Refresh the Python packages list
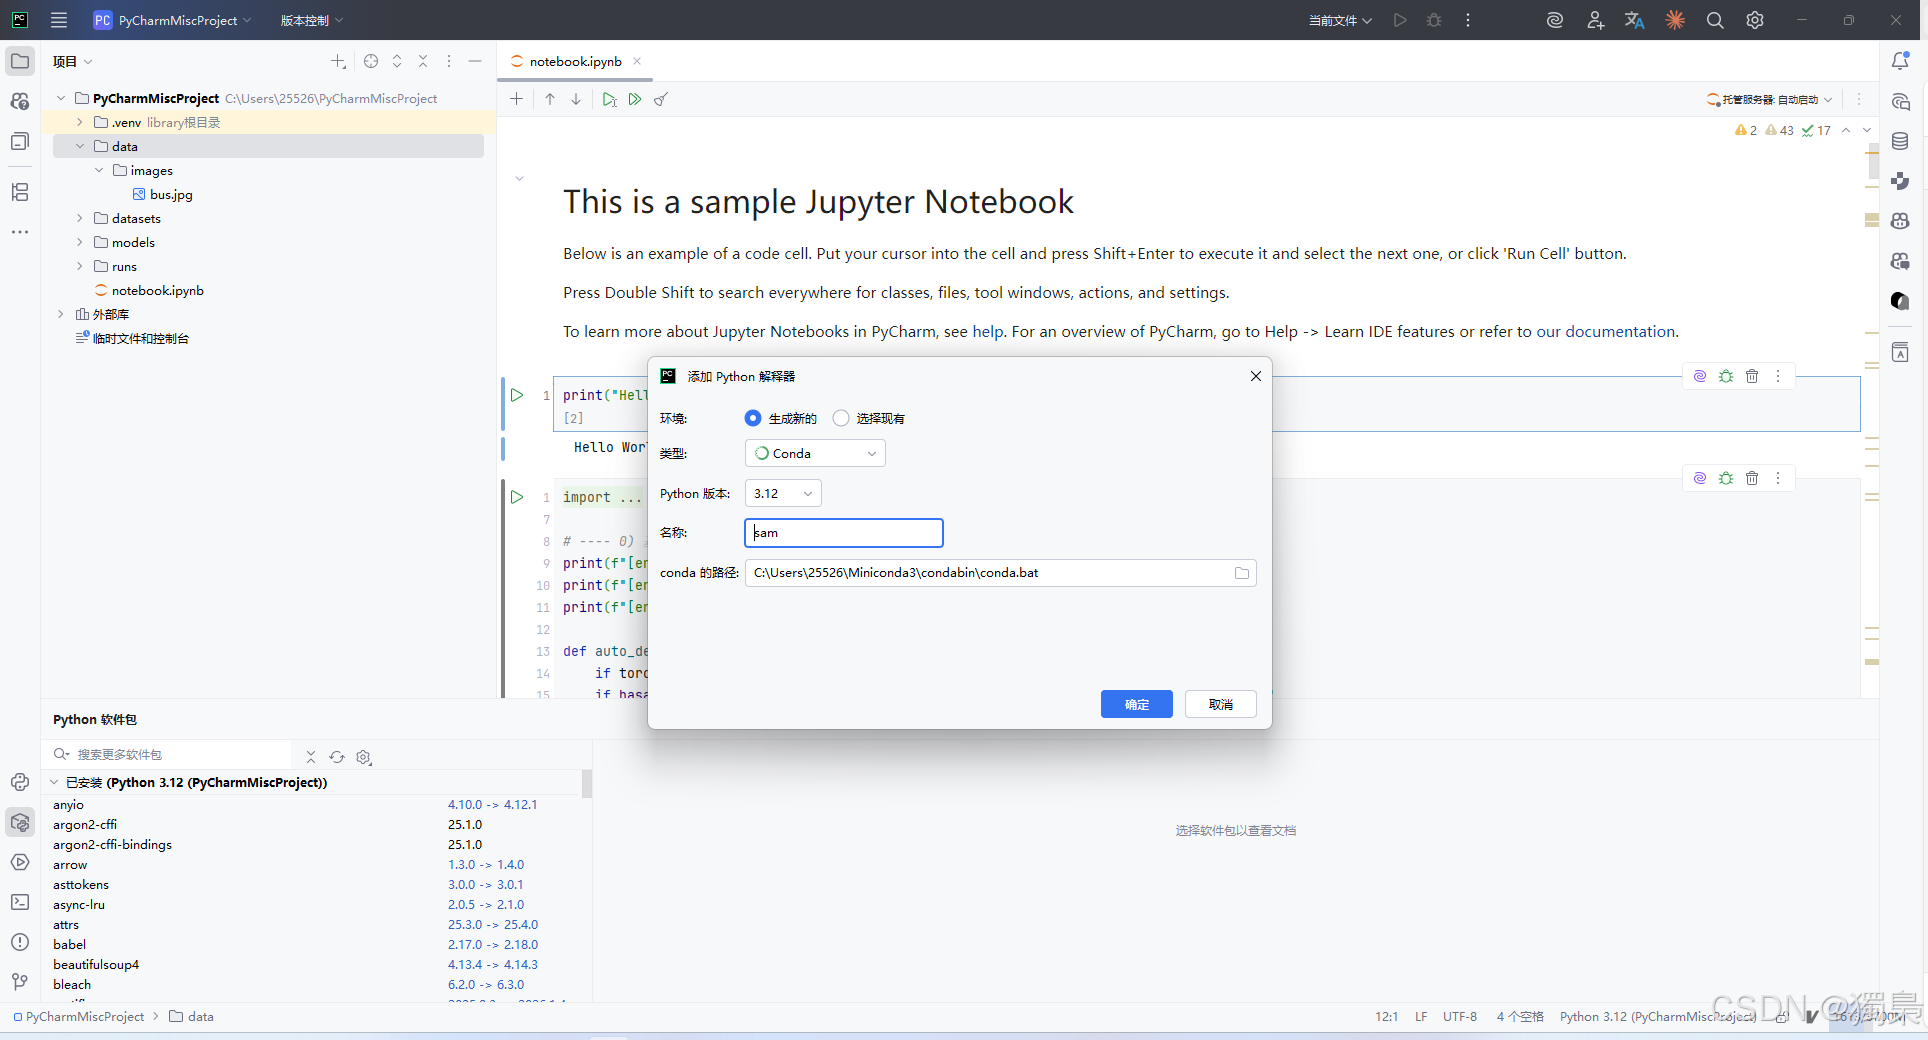Image resolution: width=1928 pixels, height=1040 pixels. click(x=337, y=757)
